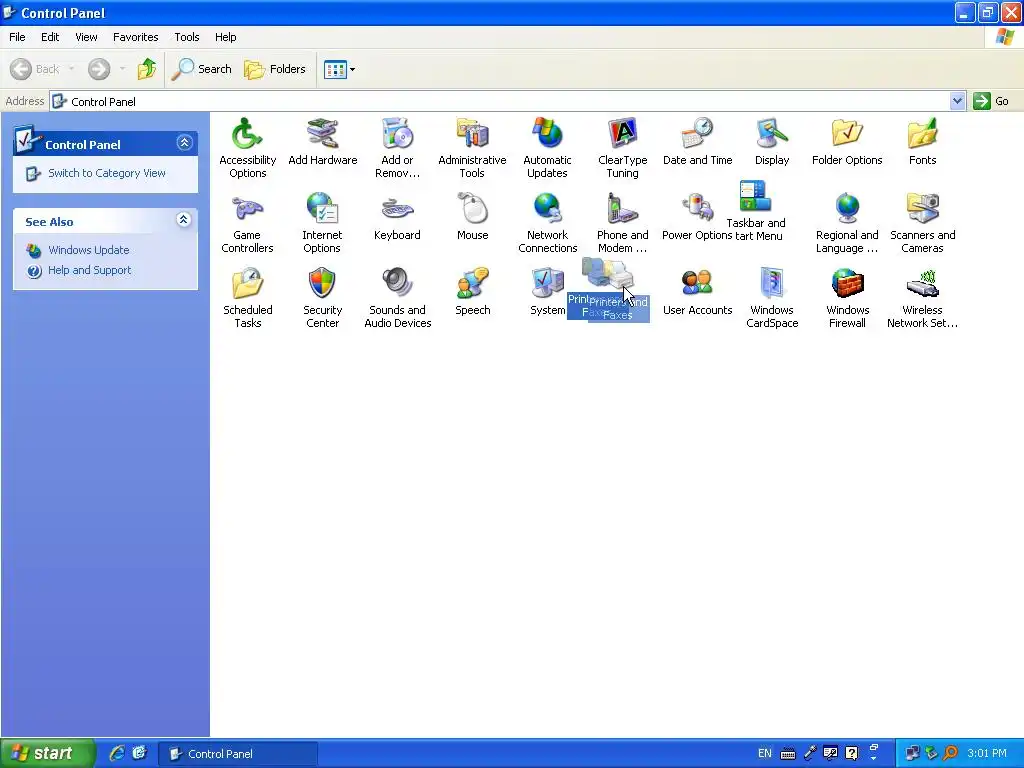Viewport: 1024px width, 768px height.
Task: Open the View menu
Action: click(x=86, y=37)
